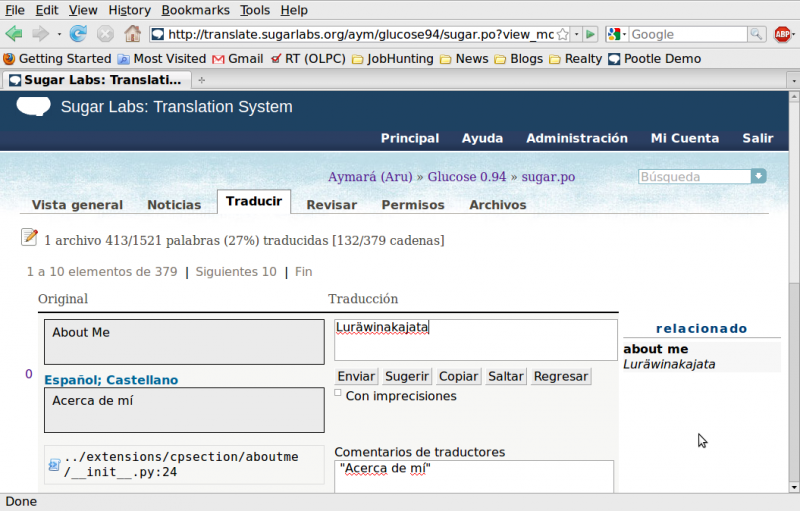Click the browser Reload button
Viewport: 800px width, 511px height.
click(78, 34)
